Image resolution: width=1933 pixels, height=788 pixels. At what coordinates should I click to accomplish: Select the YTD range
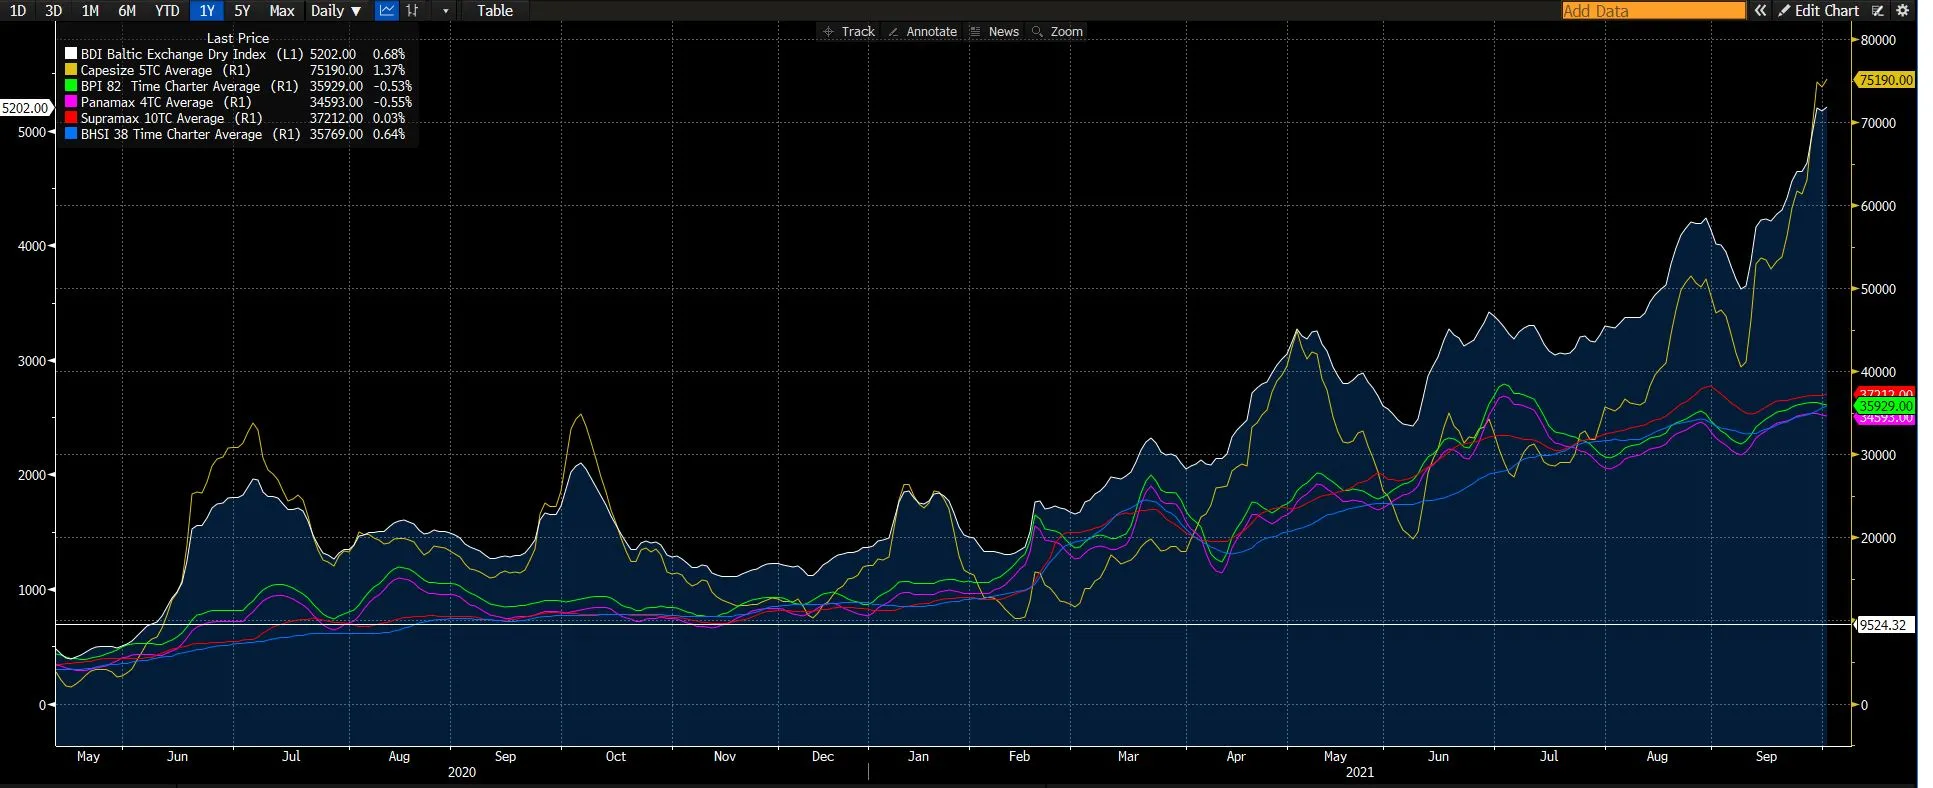coord(167,11)
